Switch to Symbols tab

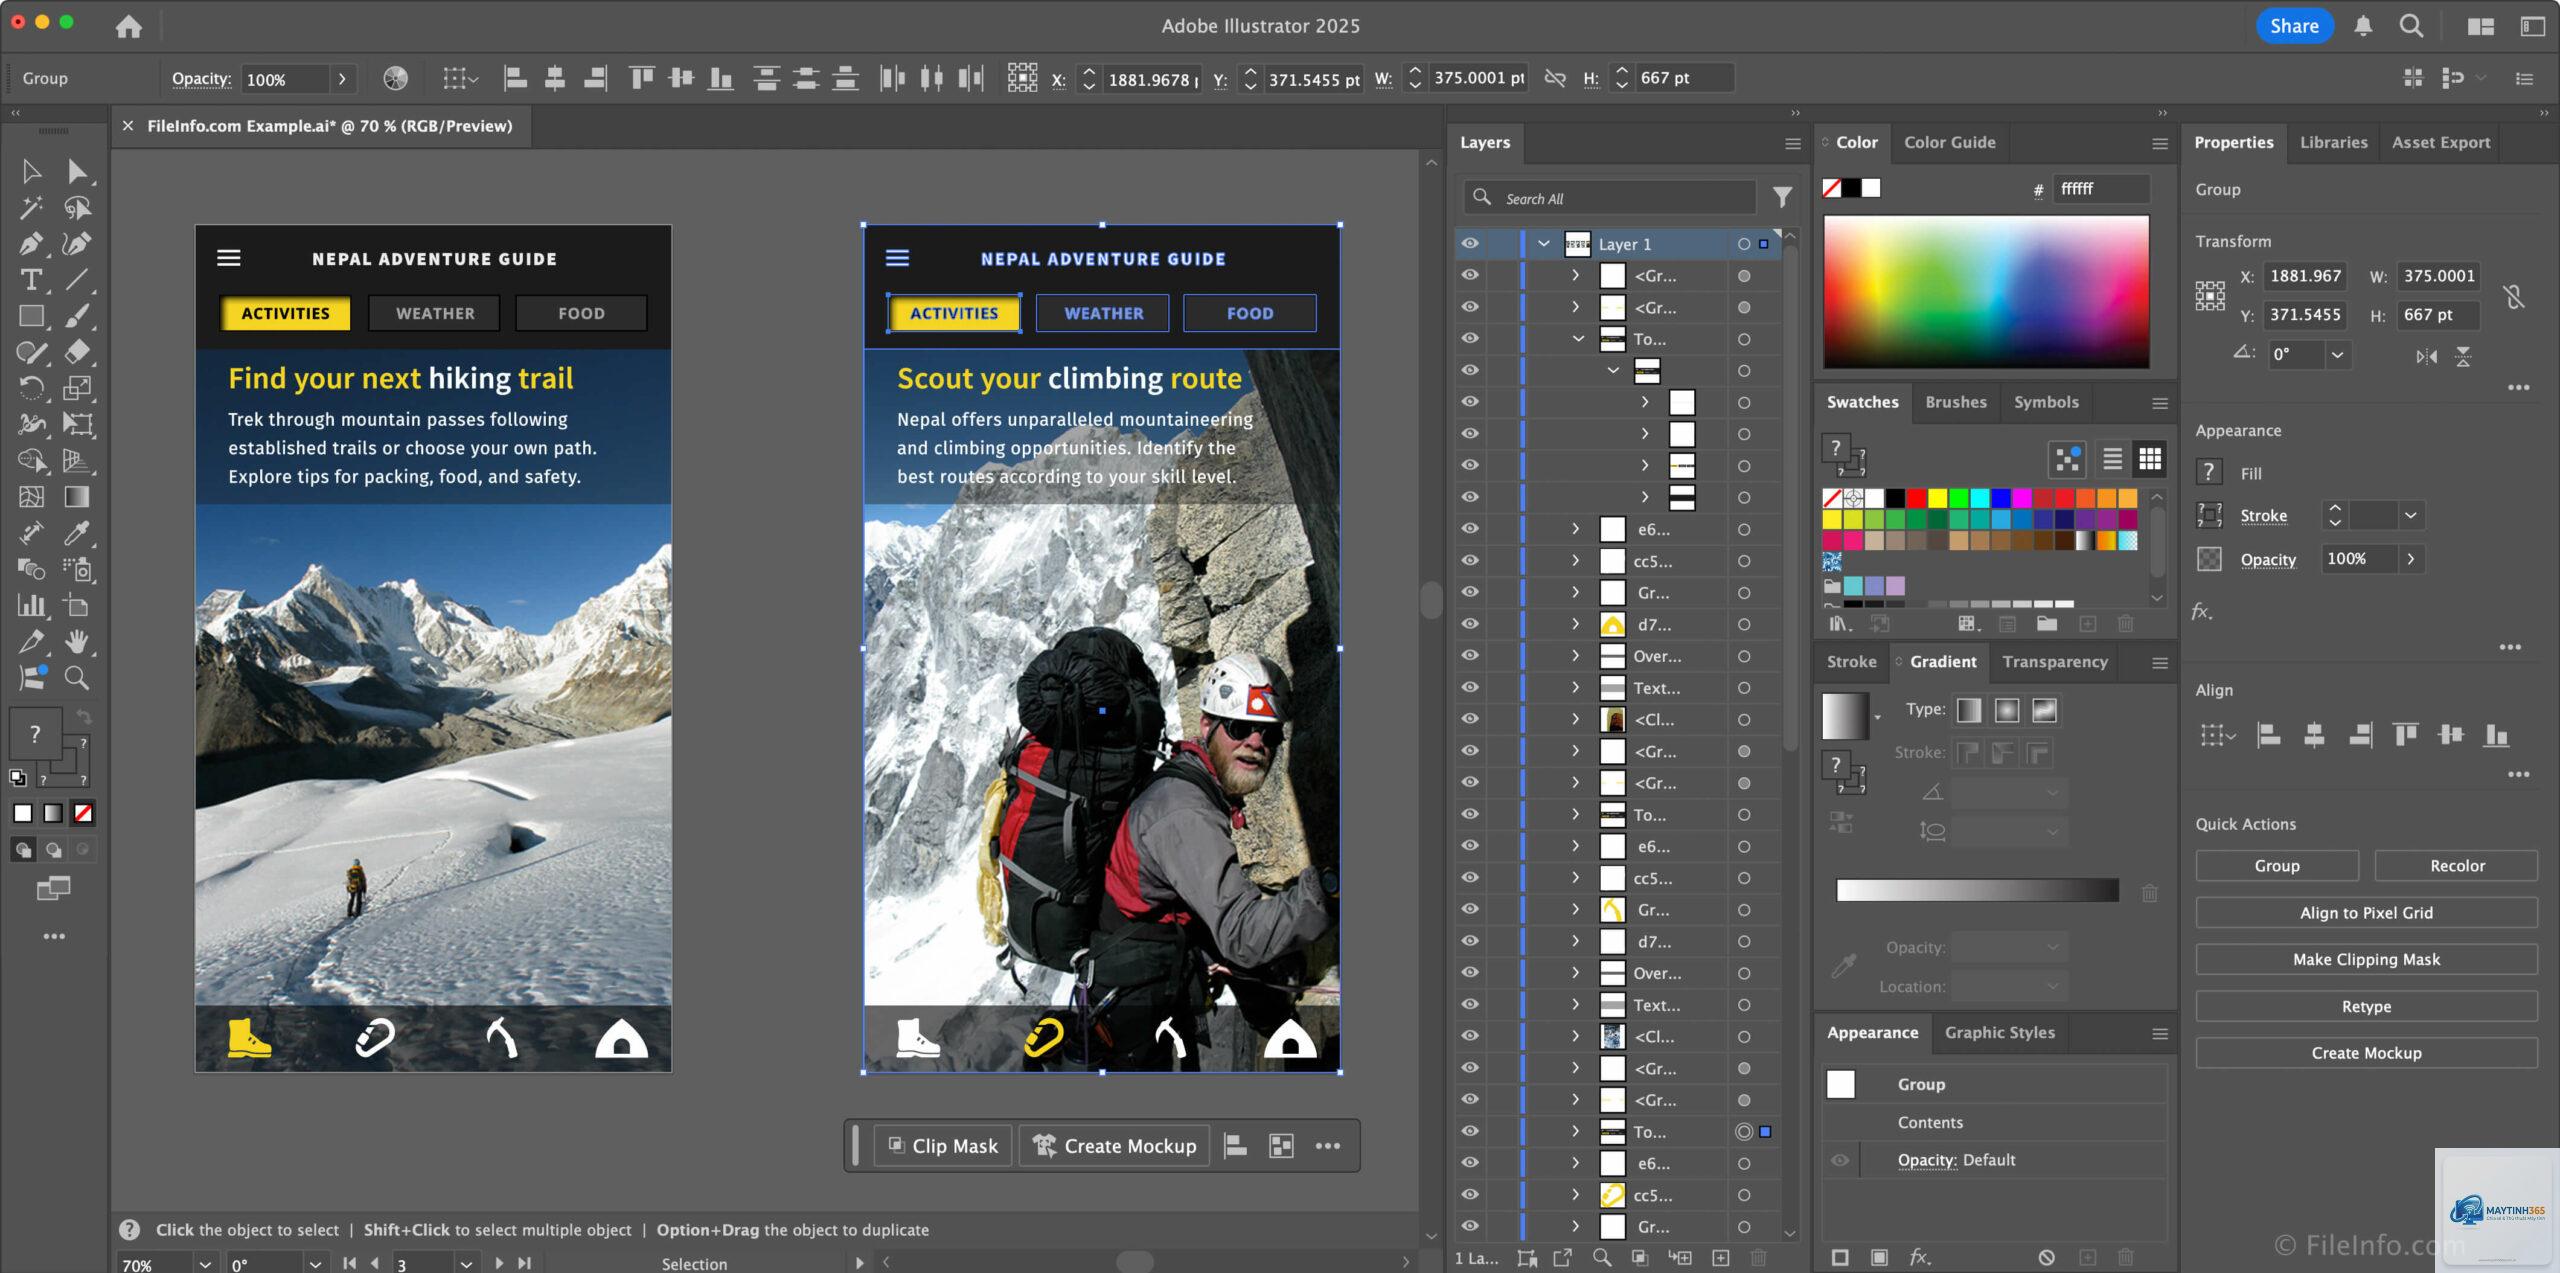(x=2046, y=402)
